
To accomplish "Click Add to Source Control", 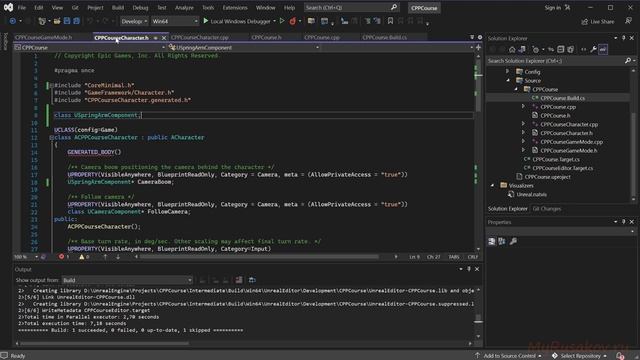I will 509,356.
